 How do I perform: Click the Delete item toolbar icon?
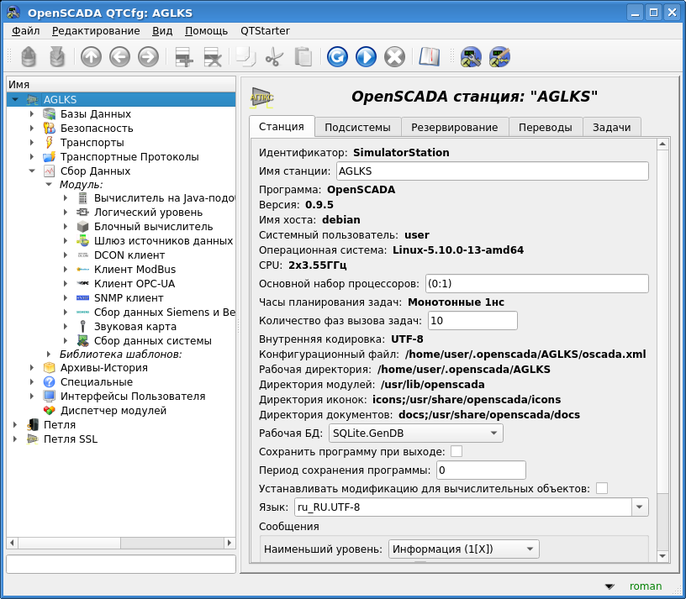[213, 57]
